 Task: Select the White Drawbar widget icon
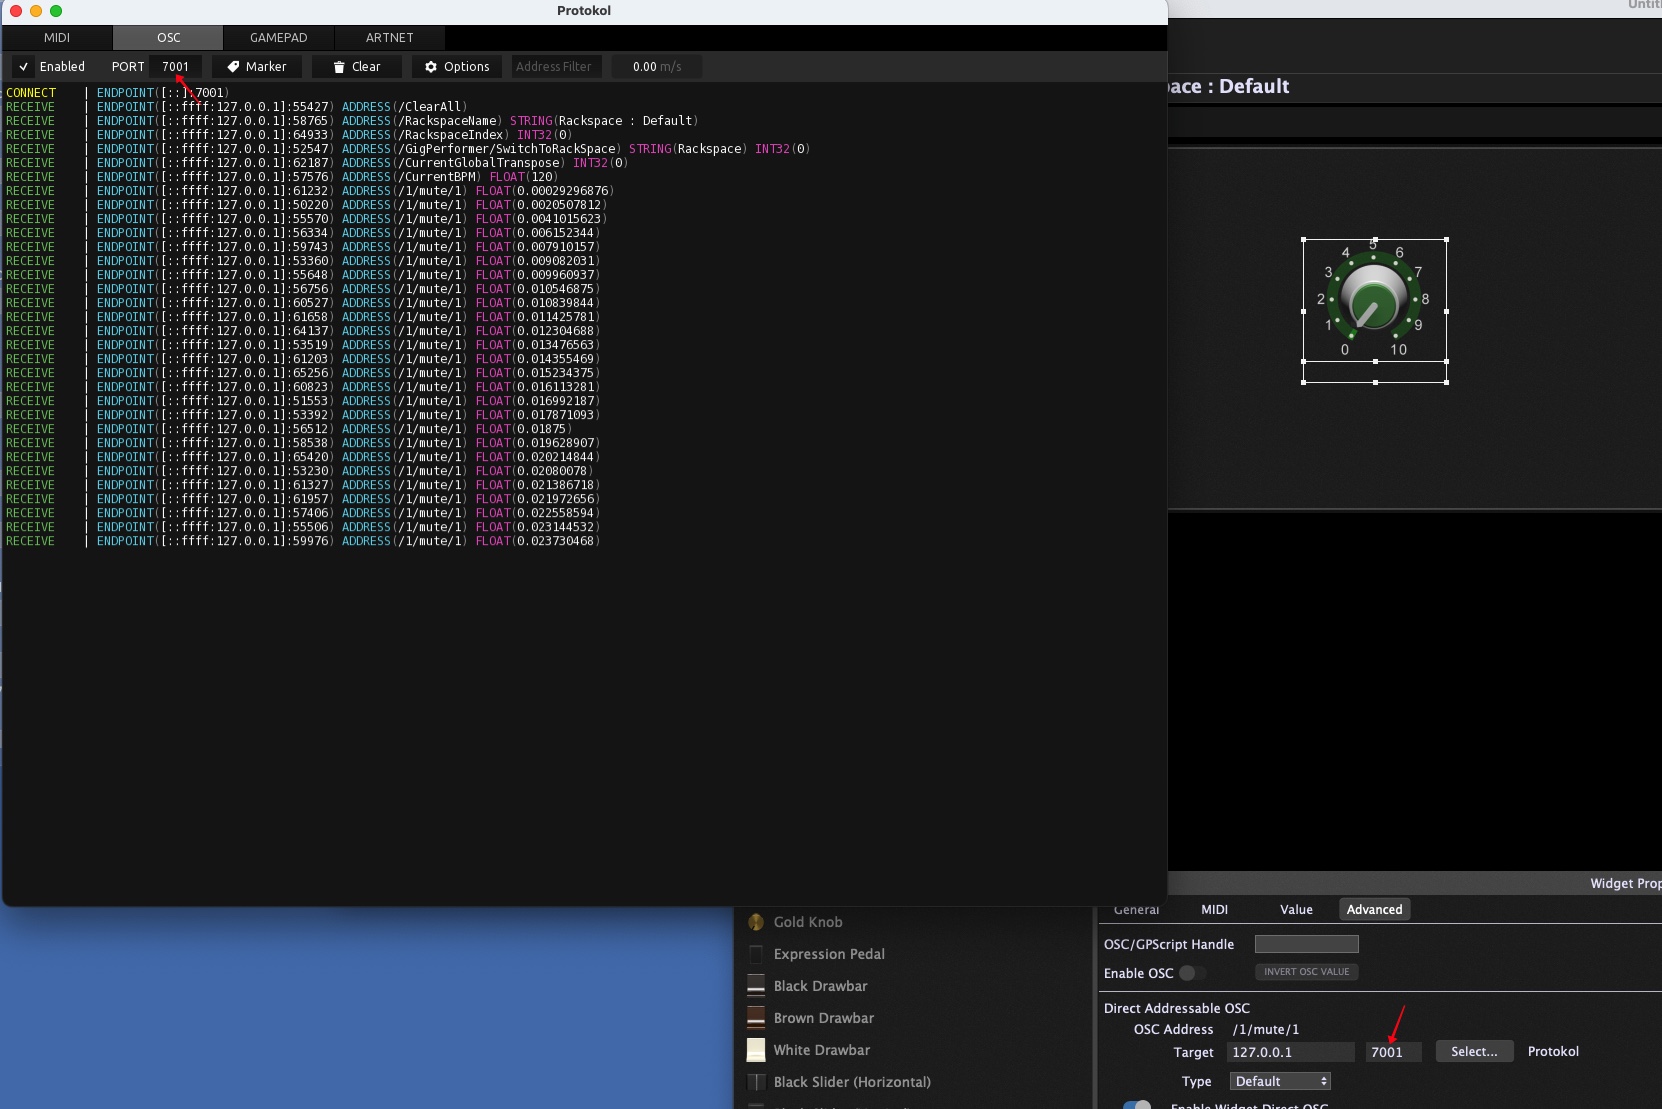[x=756, y=1050]
